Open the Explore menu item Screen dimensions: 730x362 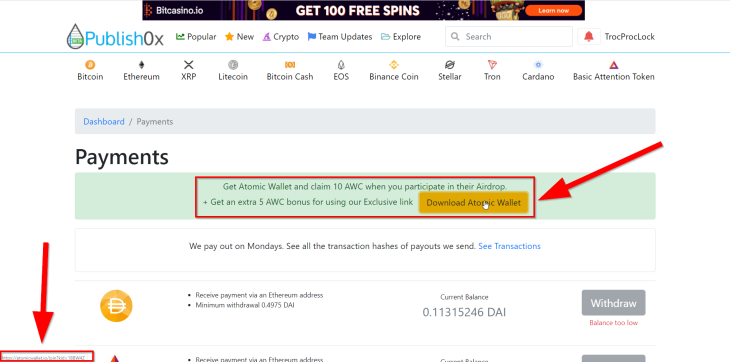click(x=401, y=36)
